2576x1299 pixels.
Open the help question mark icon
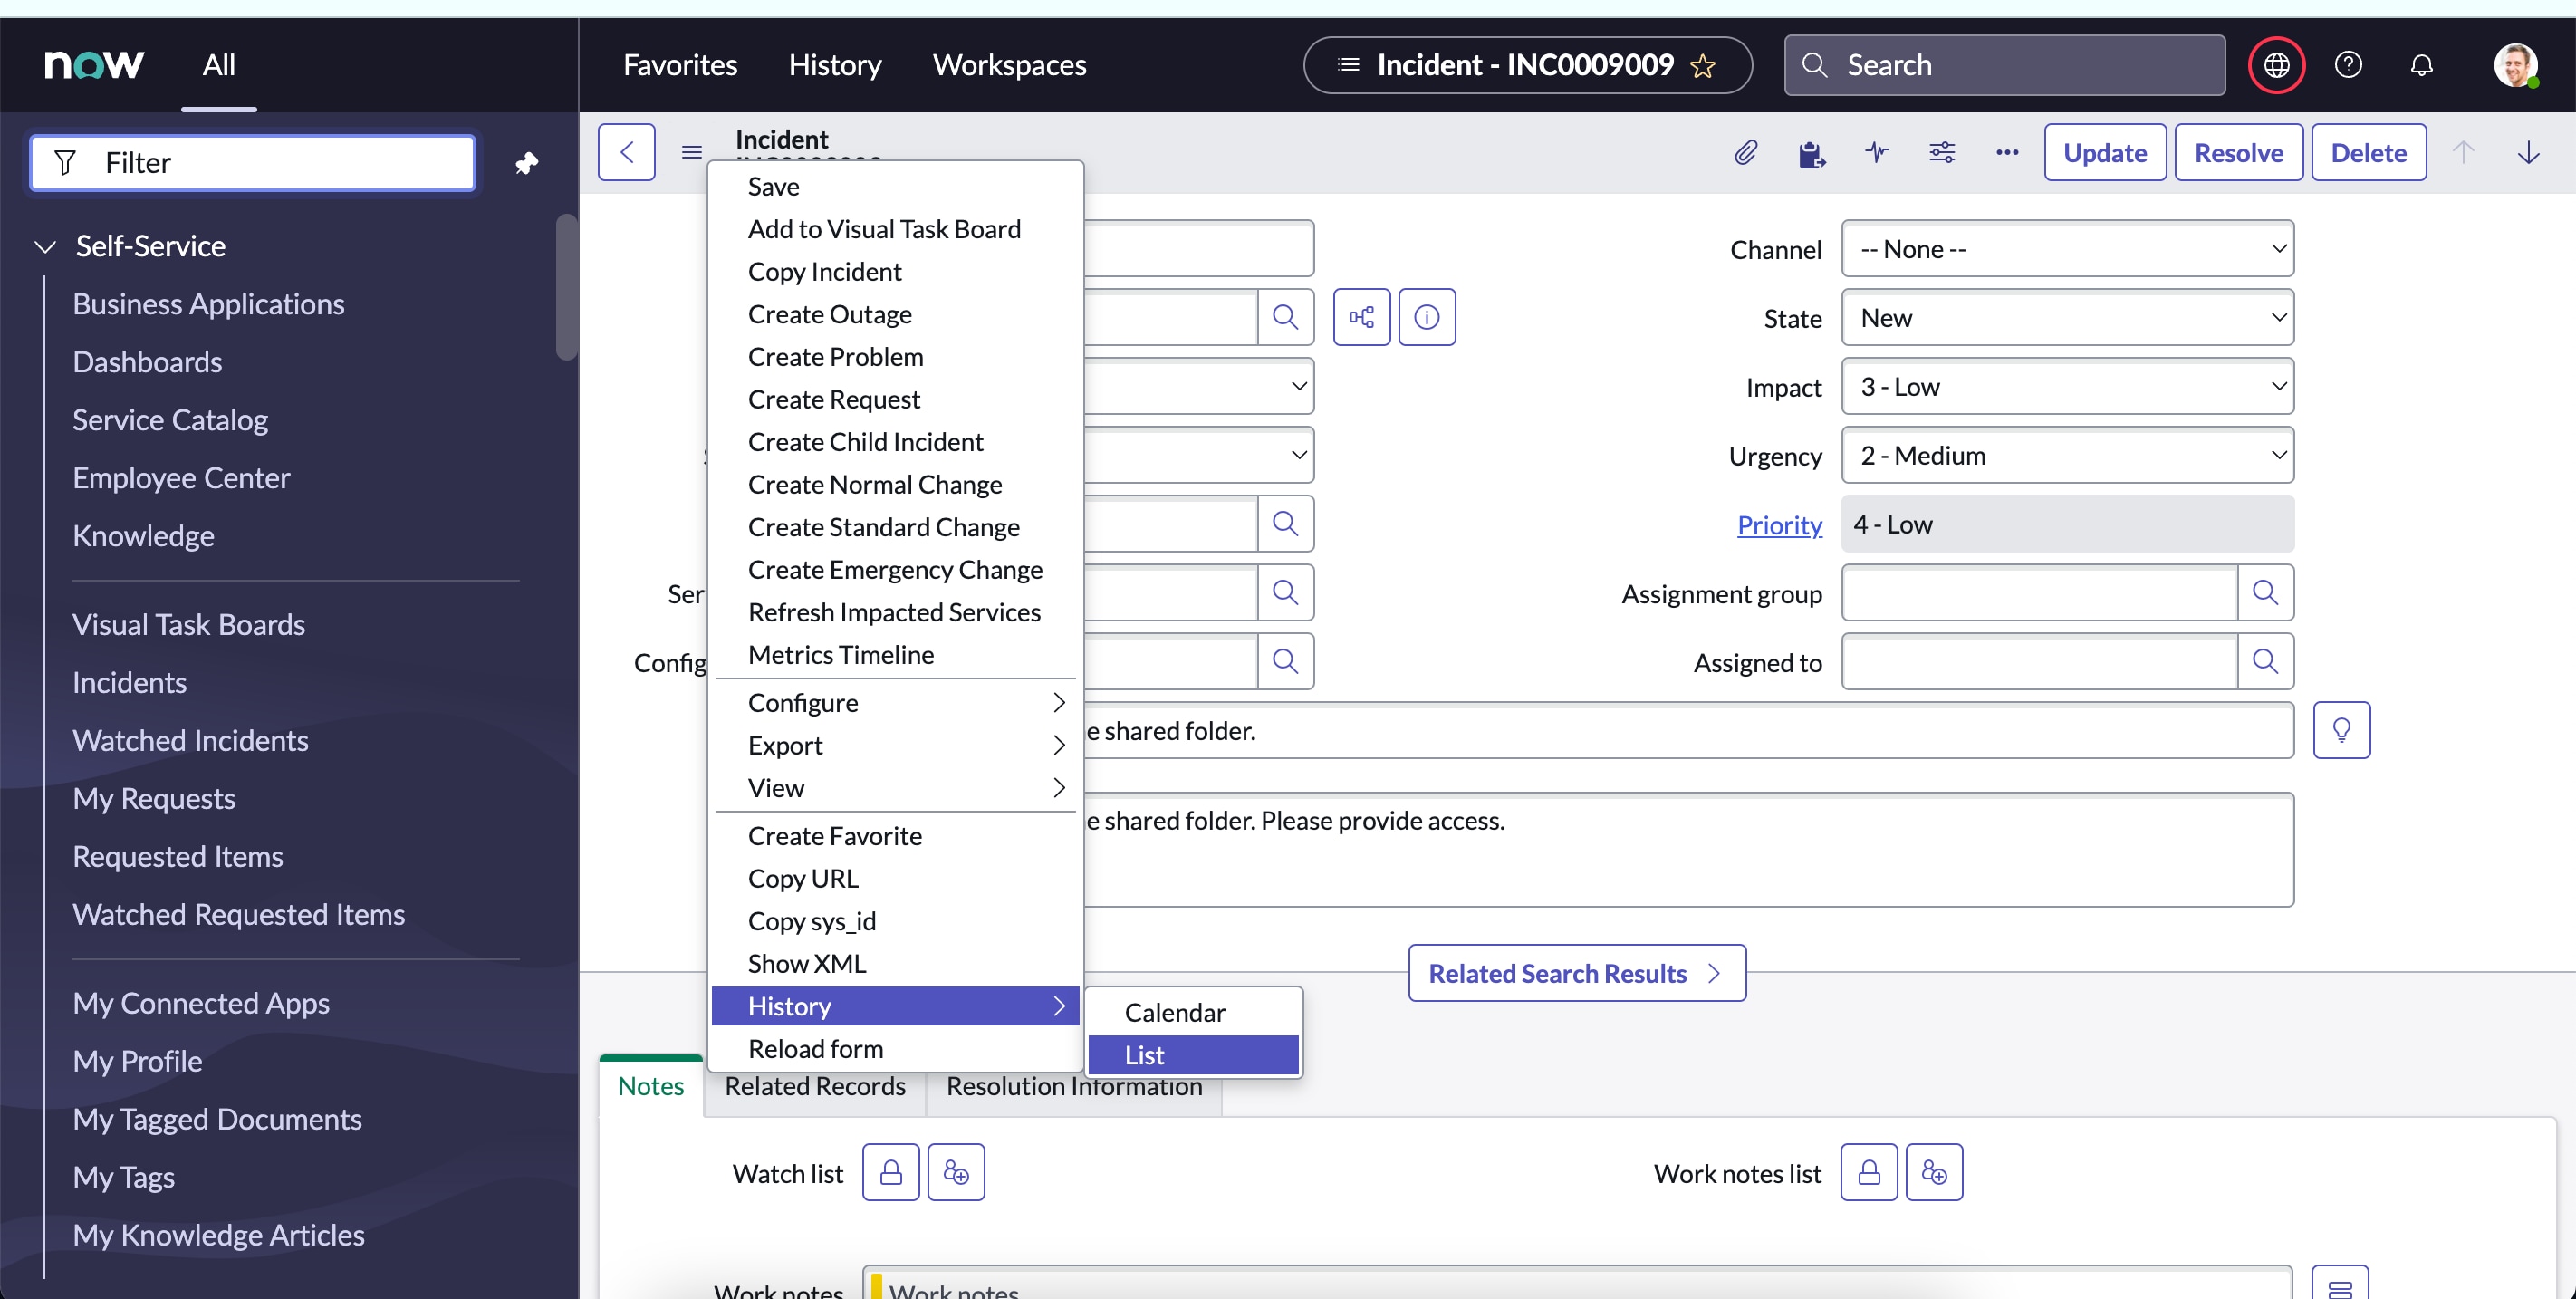(x=2348, y=65)
